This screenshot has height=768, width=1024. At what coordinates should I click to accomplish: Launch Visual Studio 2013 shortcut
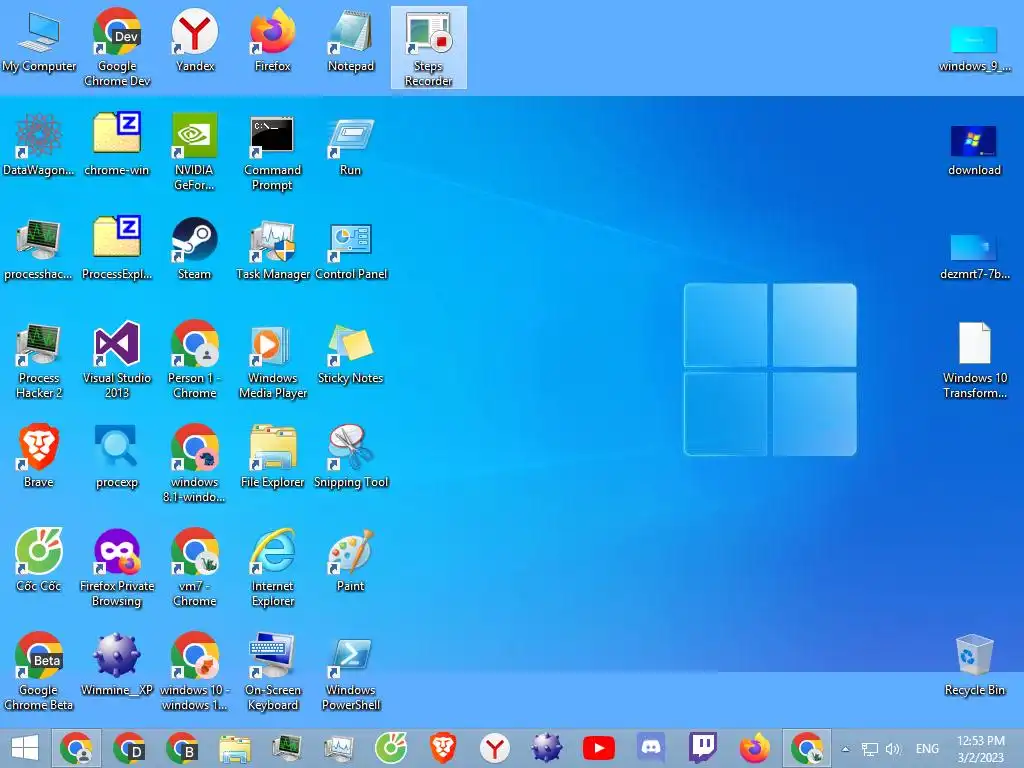117,360
